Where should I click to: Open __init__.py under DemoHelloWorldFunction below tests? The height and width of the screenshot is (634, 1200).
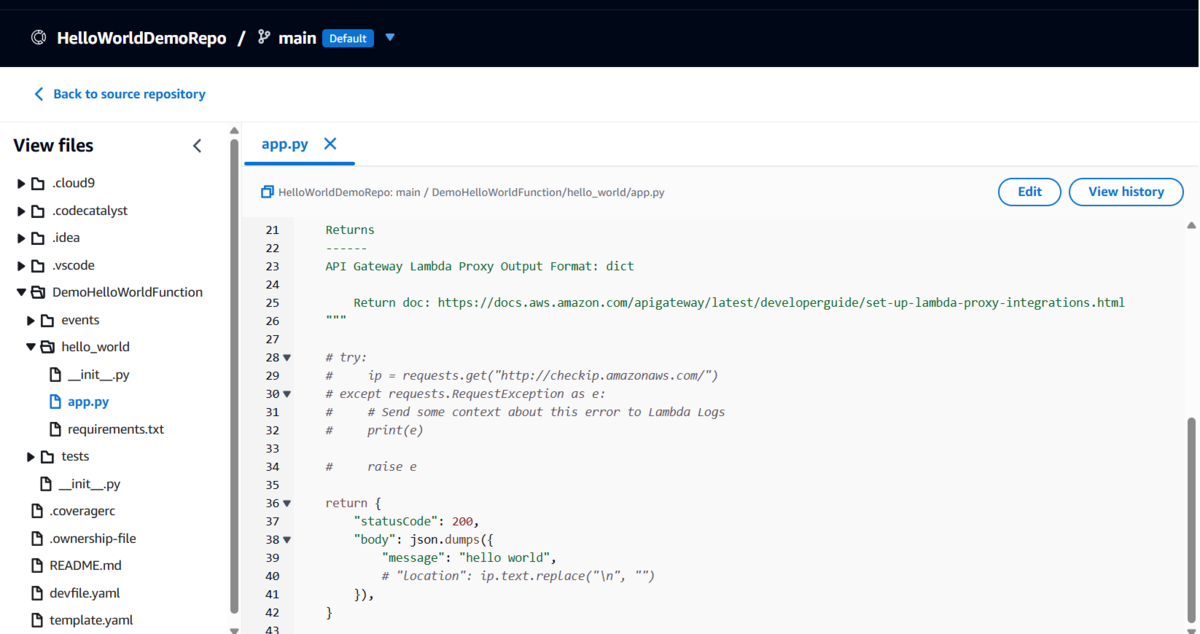[89, 484]
